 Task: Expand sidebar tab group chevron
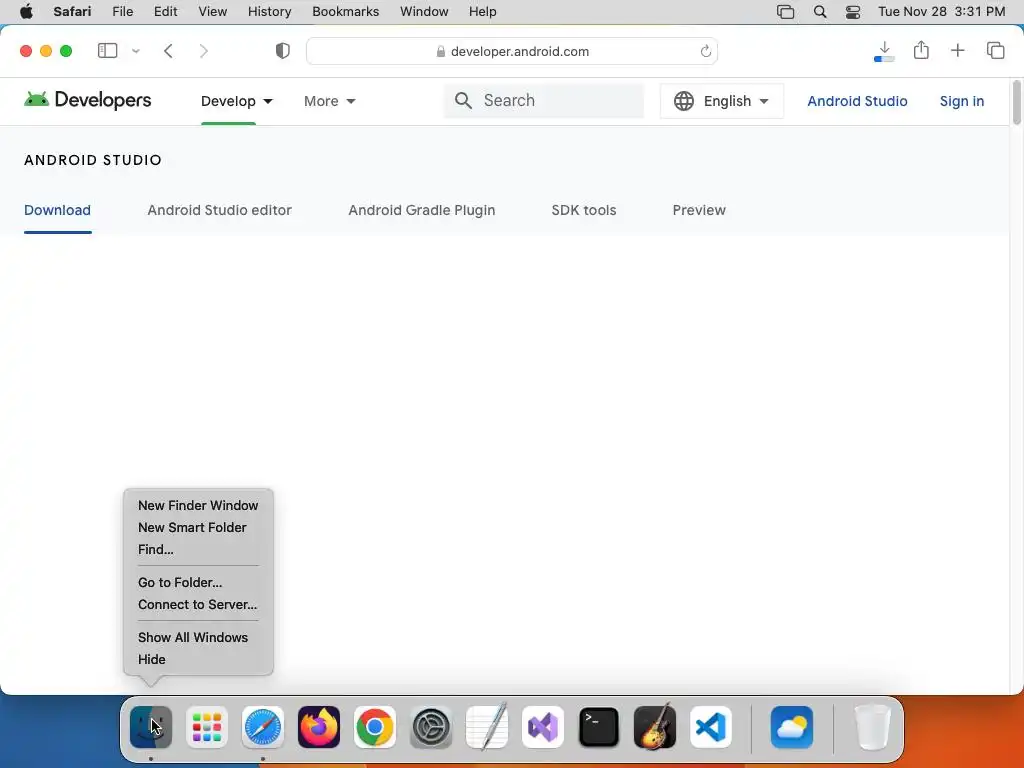(x=136, y=51)
